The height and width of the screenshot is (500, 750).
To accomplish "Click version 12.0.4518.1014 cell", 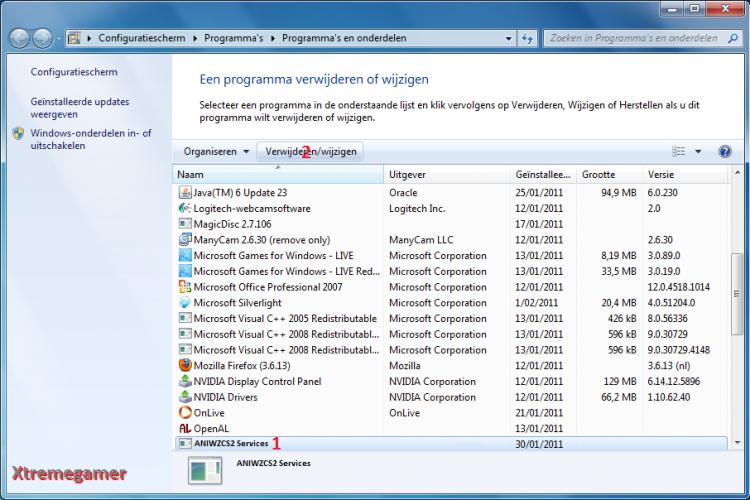I will click(x=679, y=287).
